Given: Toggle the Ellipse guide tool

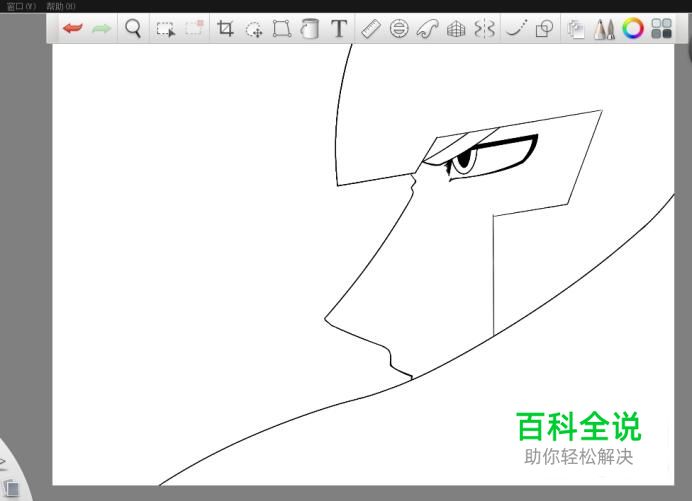Looking at the screenshot, I should (x=399, y=29).
